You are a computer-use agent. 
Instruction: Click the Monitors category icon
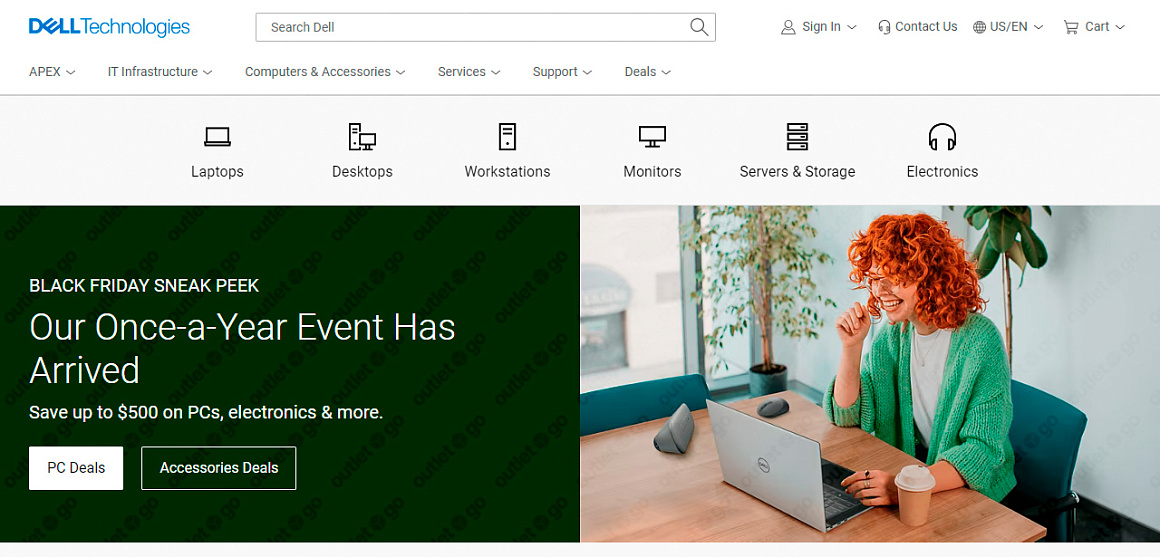pos(652,137)
